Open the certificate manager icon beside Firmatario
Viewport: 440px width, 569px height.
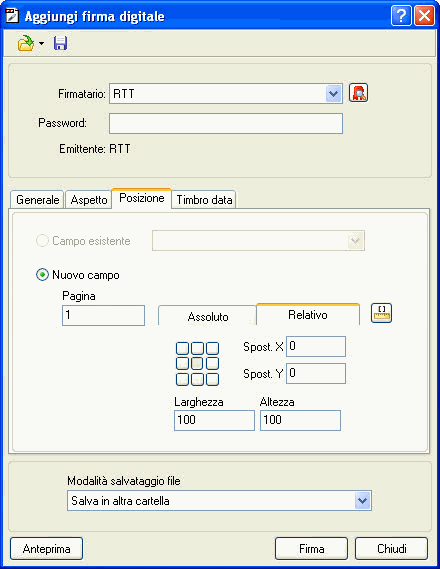pos(358,93)
